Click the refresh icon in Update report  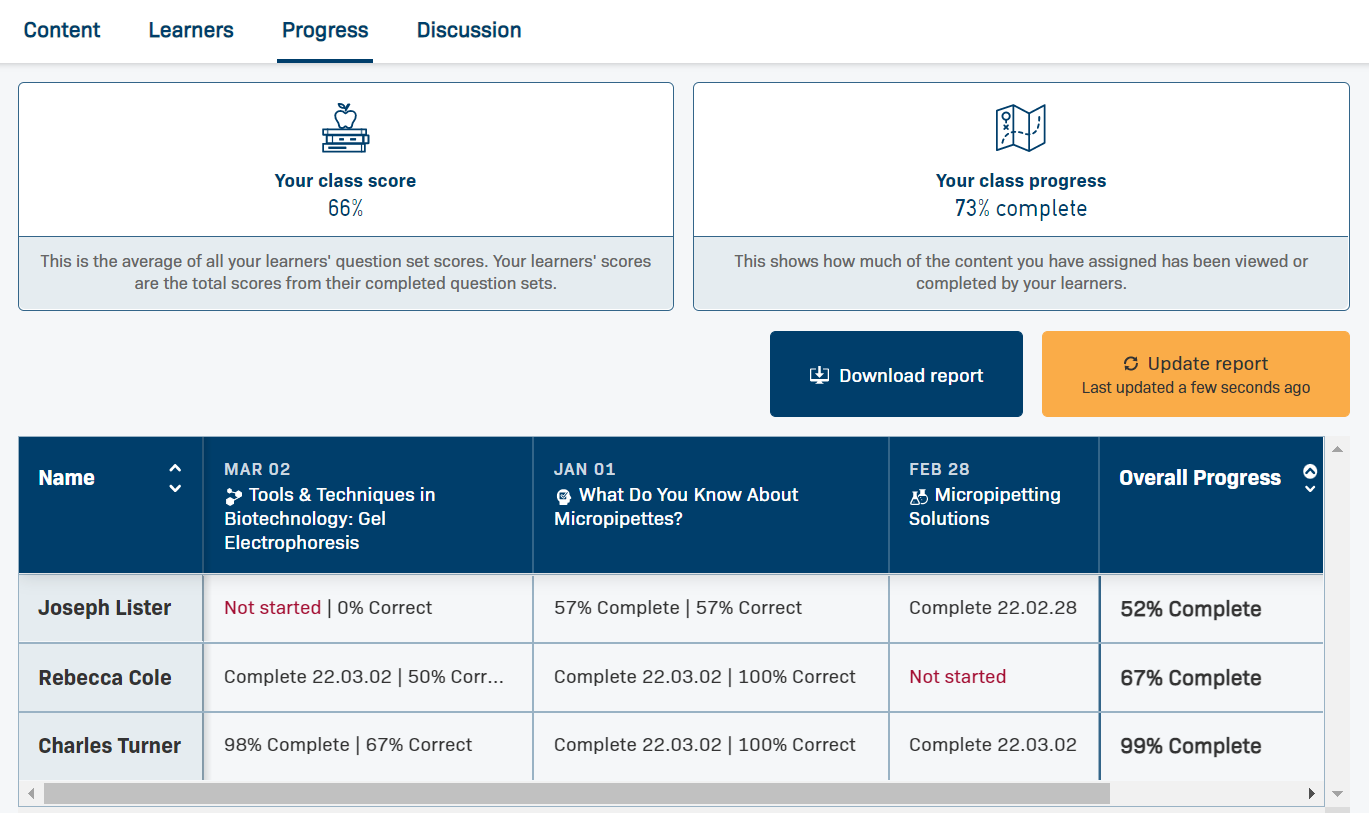[x=1131, y=364]
